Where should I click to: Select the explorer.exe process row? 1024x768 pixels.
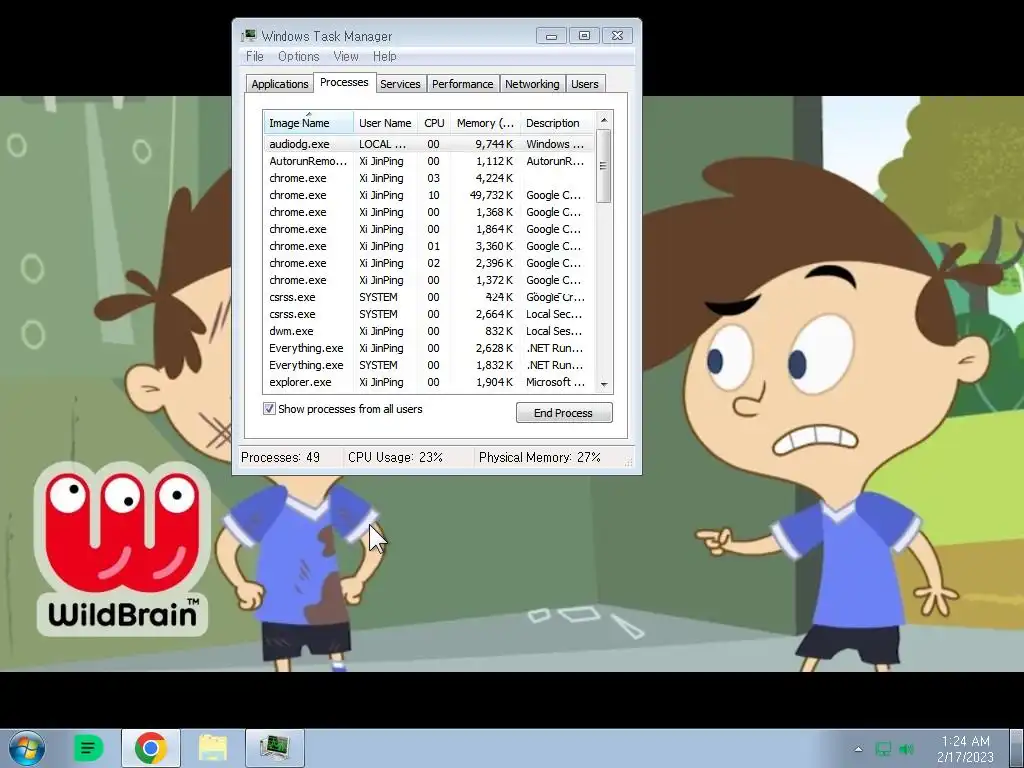click(429, 381)
